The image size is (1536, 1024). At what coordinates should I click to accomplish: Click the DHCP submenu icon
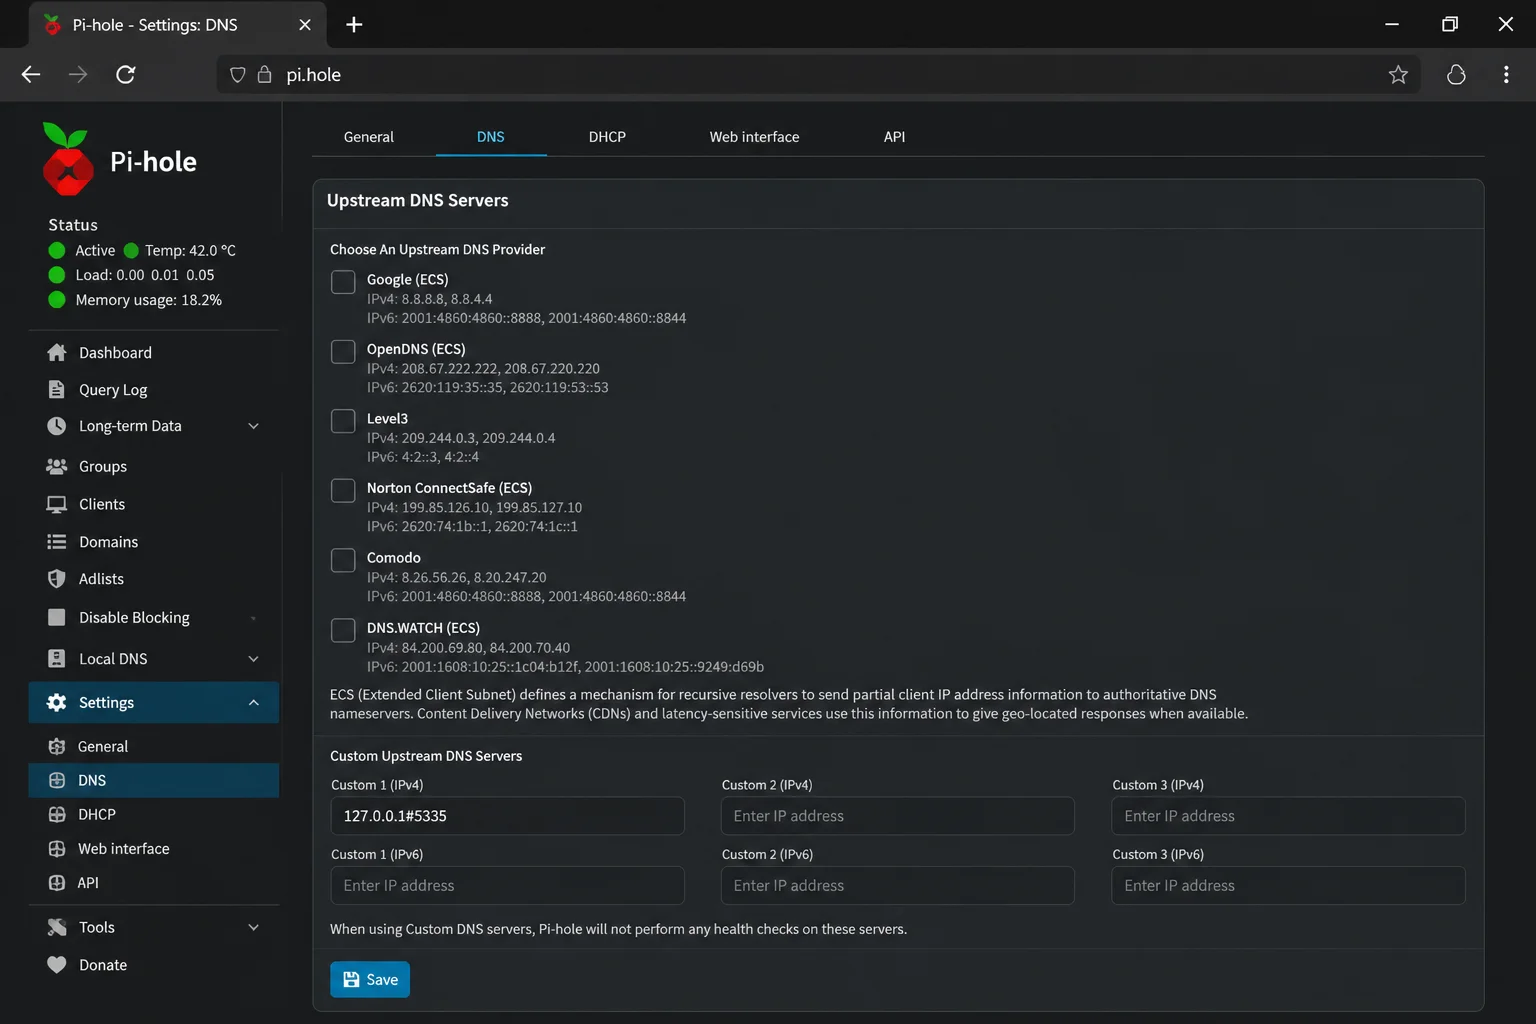(x=57, y=814)
